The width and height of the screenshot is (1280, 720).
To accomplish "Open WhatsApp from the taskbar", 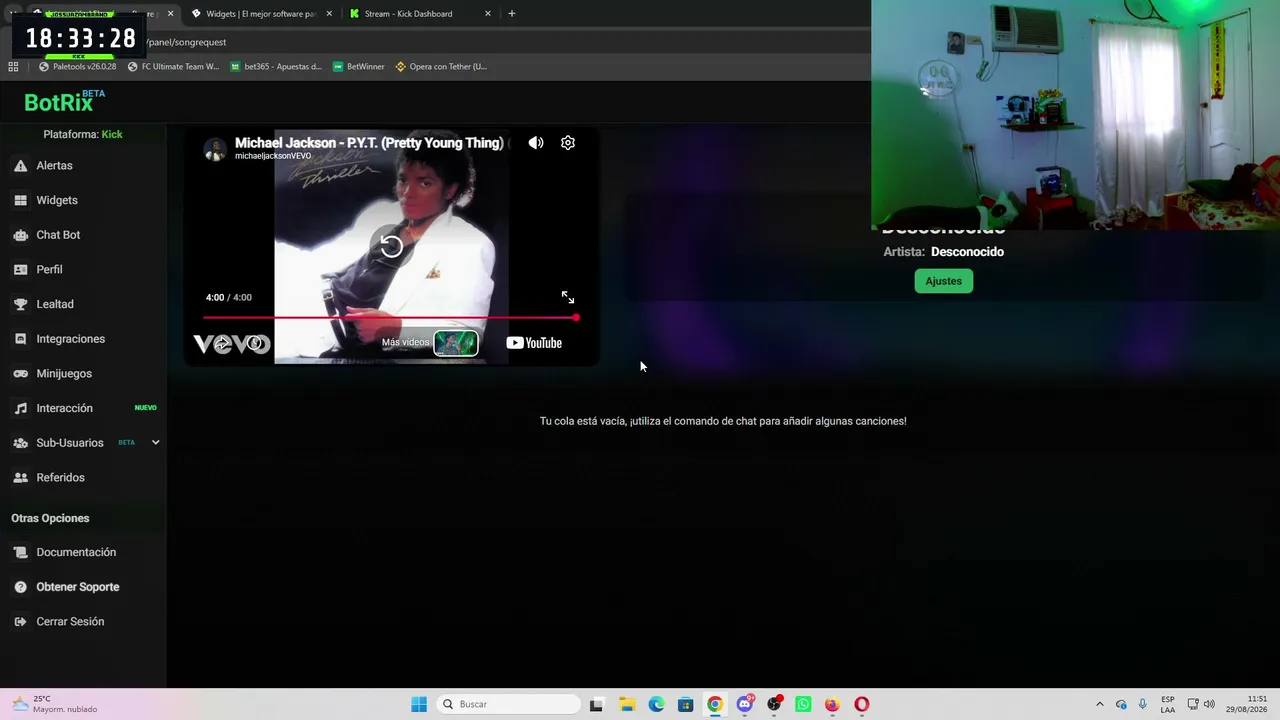I will point(803,704).
